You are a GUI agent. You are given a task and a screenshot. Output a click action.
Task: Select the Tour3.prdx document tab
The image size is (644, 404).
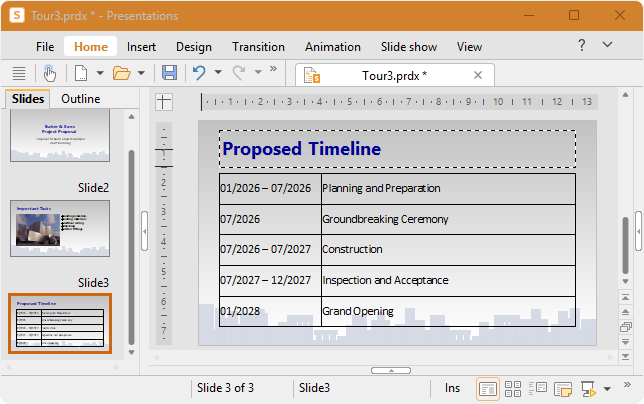click(x=394, y=76)
